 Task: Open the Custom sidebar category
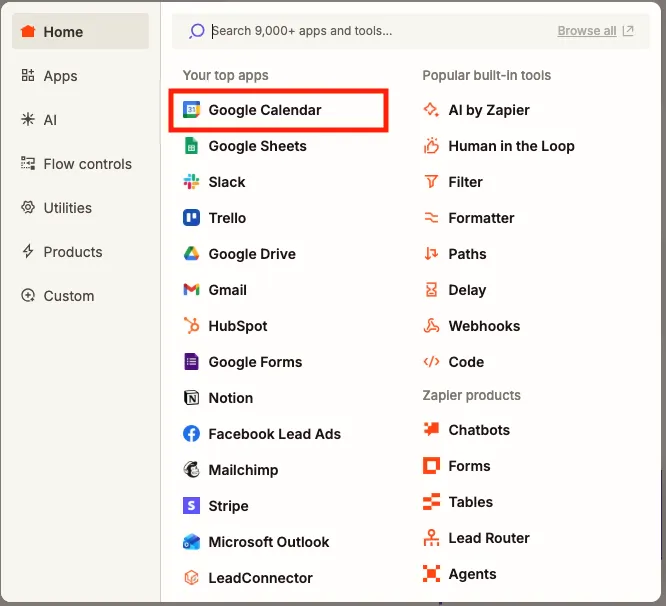pyautogui.click(x=80, y=296)
